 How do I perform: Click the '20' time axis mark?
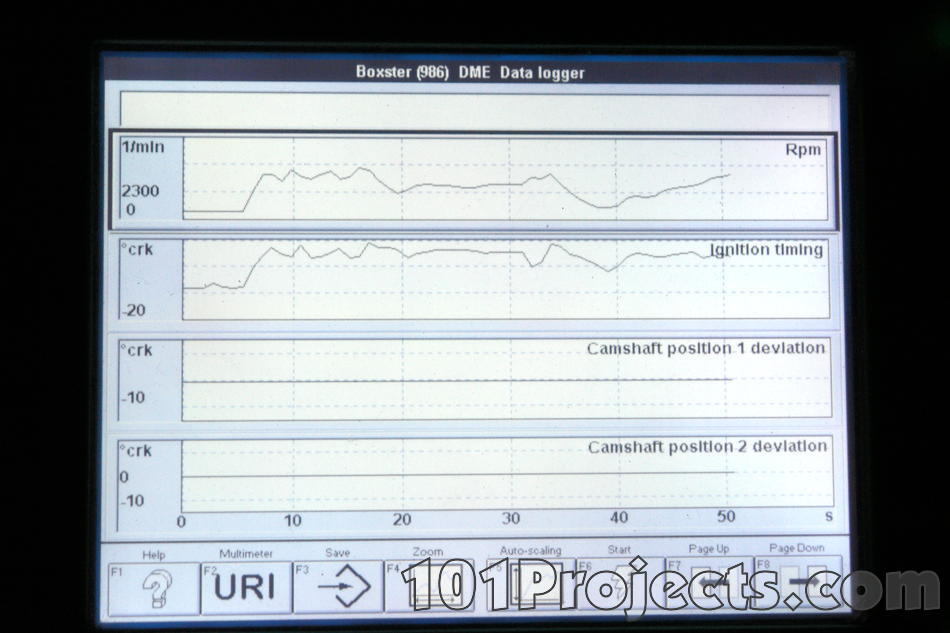[402, 519]
